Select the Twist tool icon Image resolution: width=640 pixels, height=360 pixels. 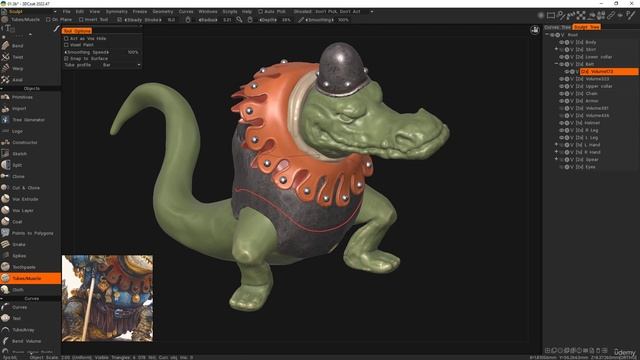pos(5,57)
